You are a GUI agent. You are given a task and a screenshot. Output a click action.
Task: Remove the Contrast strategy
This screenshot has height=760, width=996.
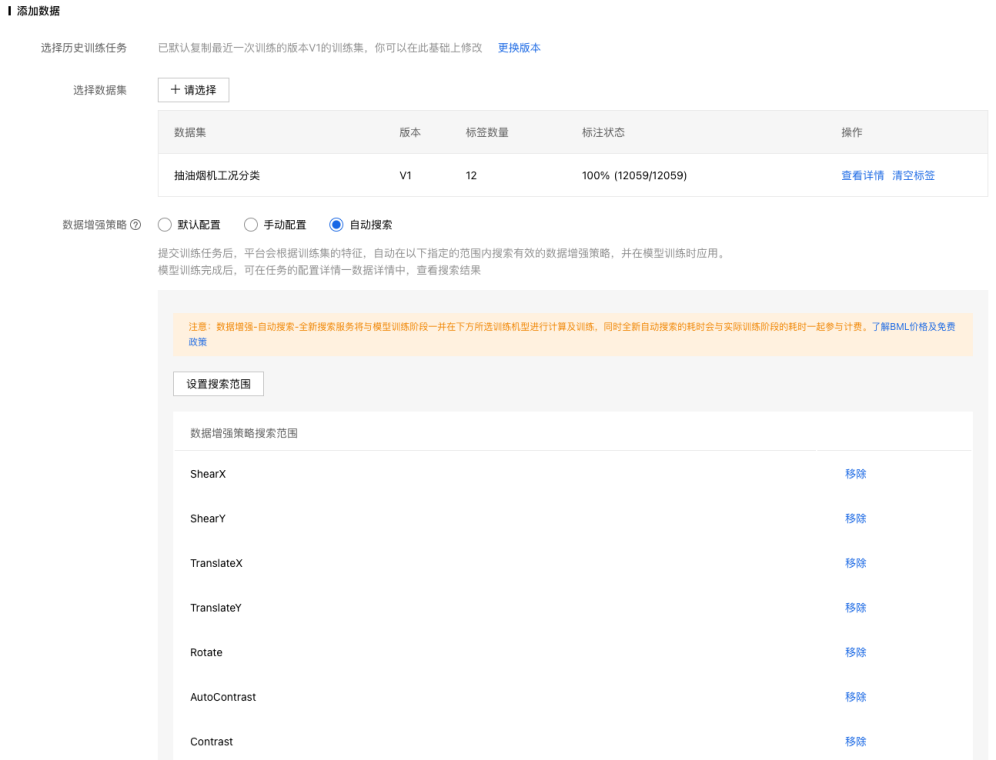click(855, 742)
